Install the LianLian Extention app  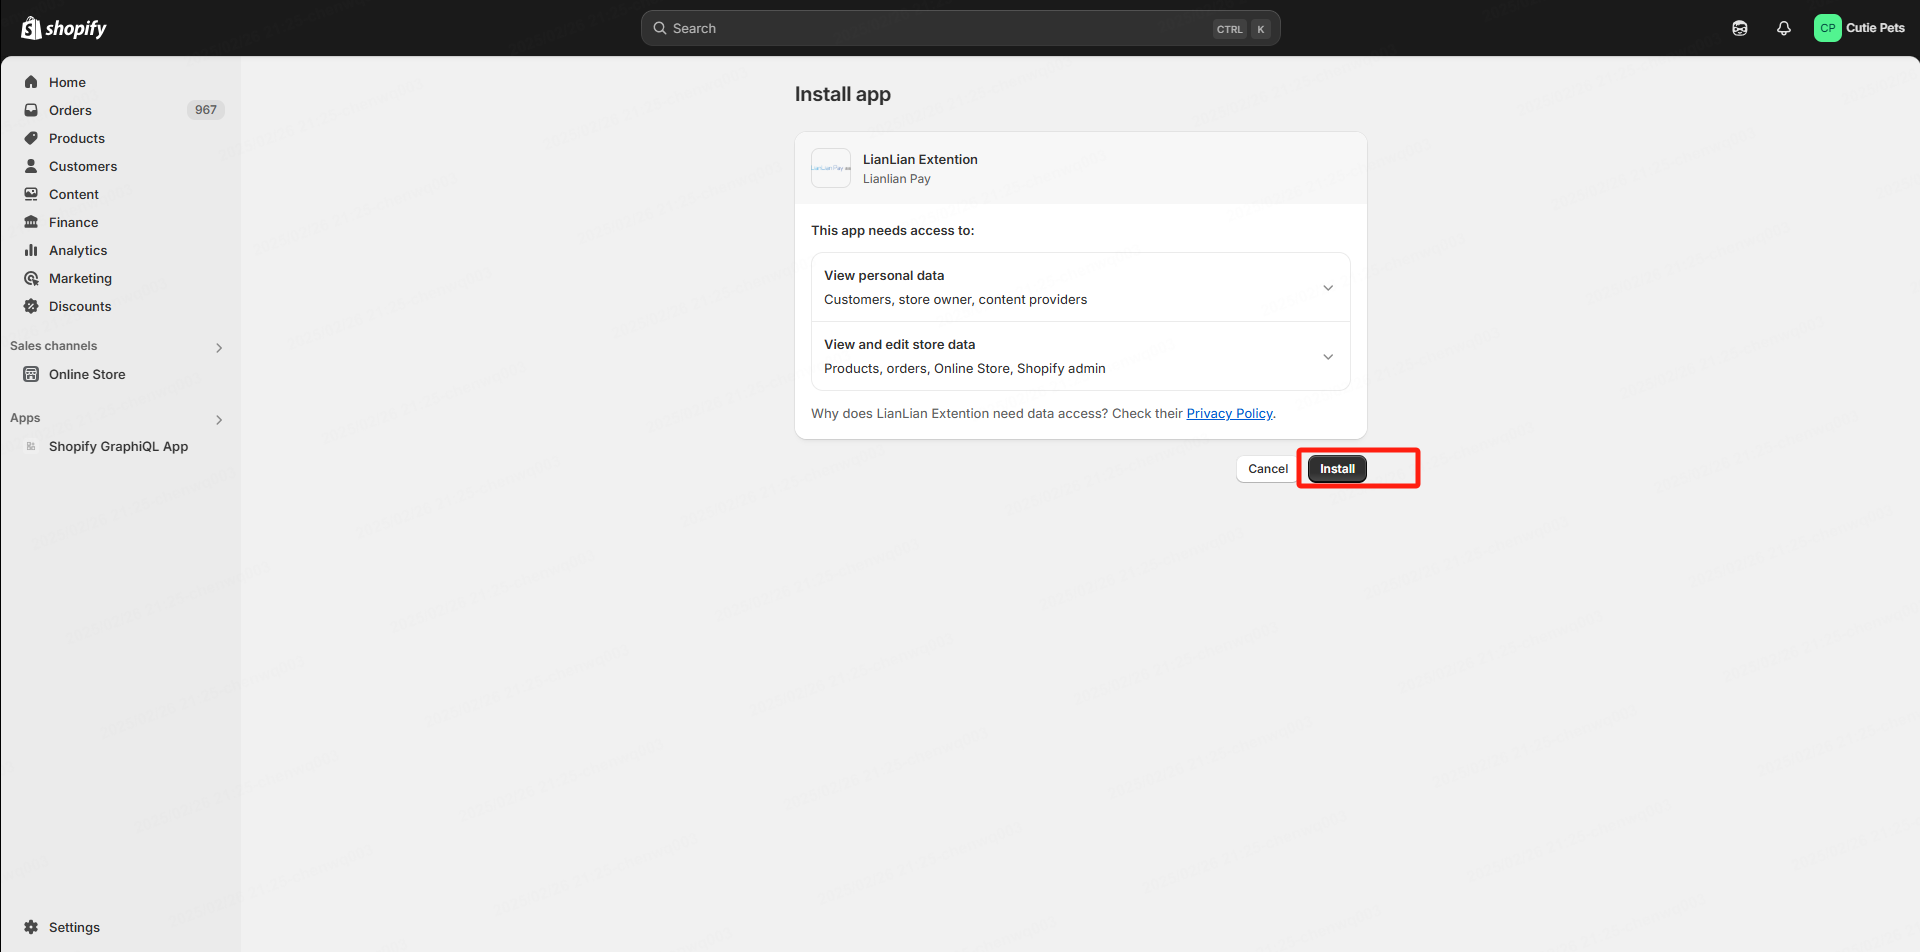[1337, 469]
